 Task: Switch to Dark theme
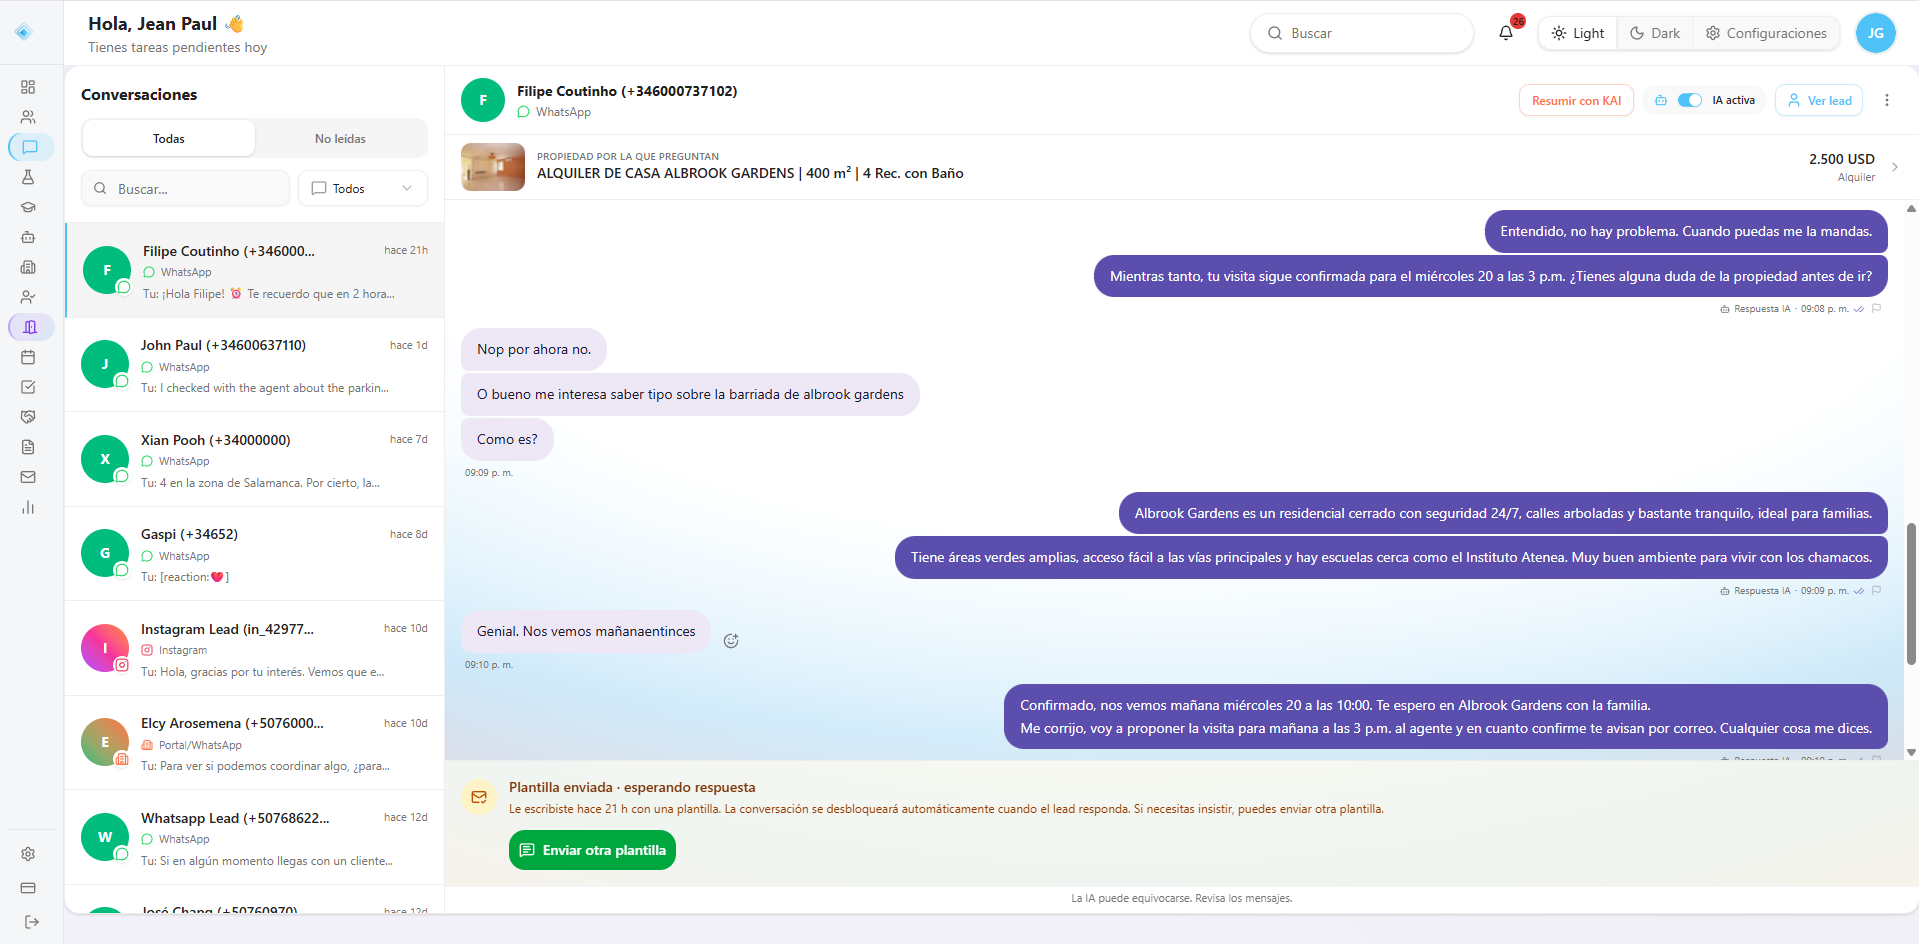1655,33
